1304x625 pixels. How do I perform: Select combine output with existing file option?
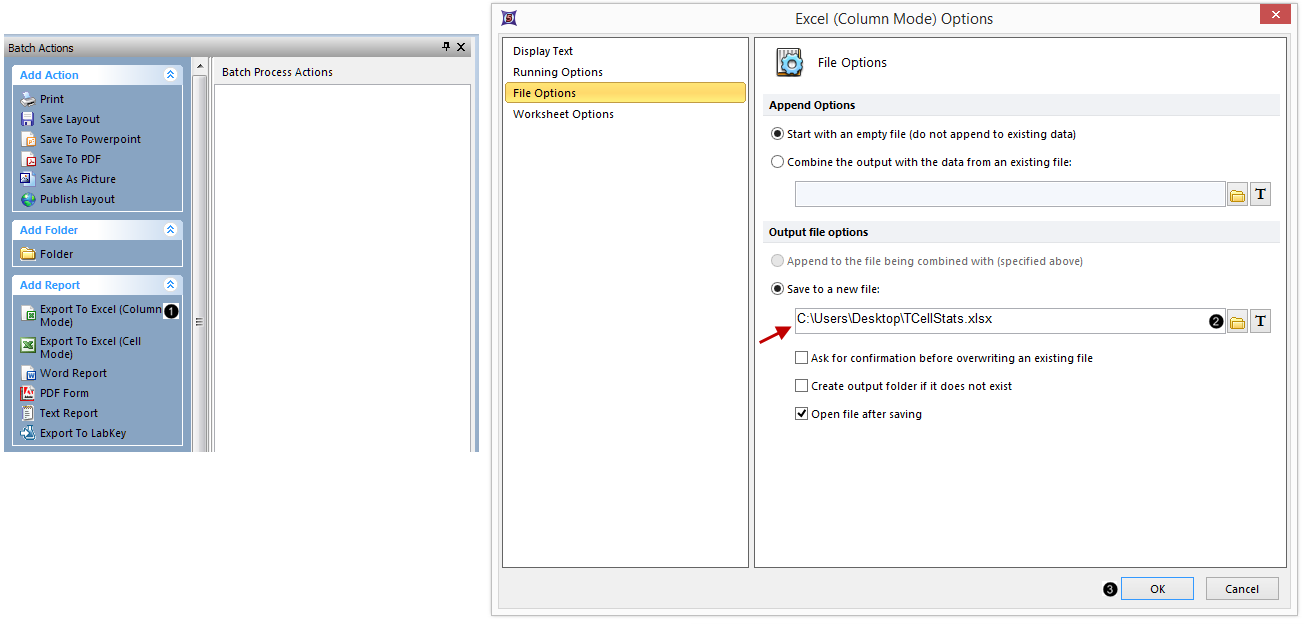pos(778,162)
